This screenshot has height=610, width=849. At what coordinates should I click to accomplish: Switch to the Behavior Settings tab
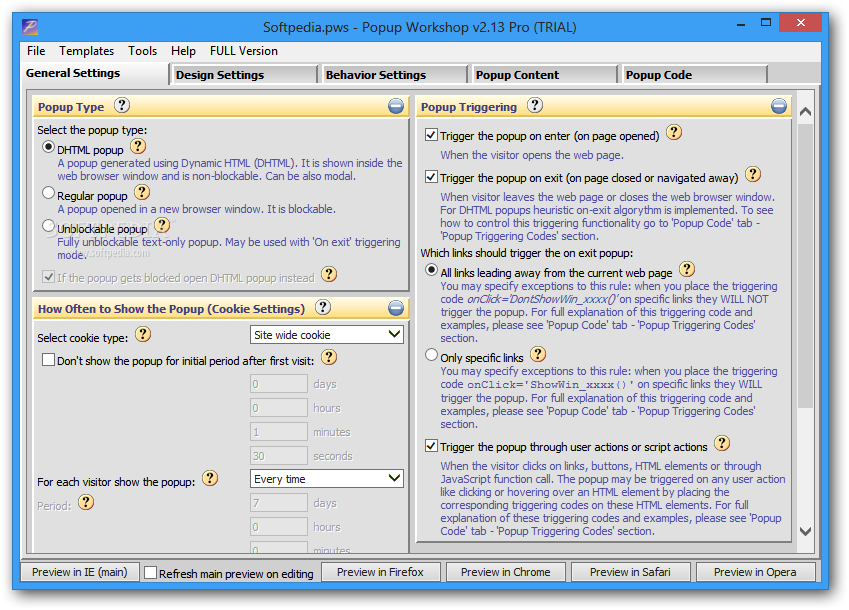[394, 75]
